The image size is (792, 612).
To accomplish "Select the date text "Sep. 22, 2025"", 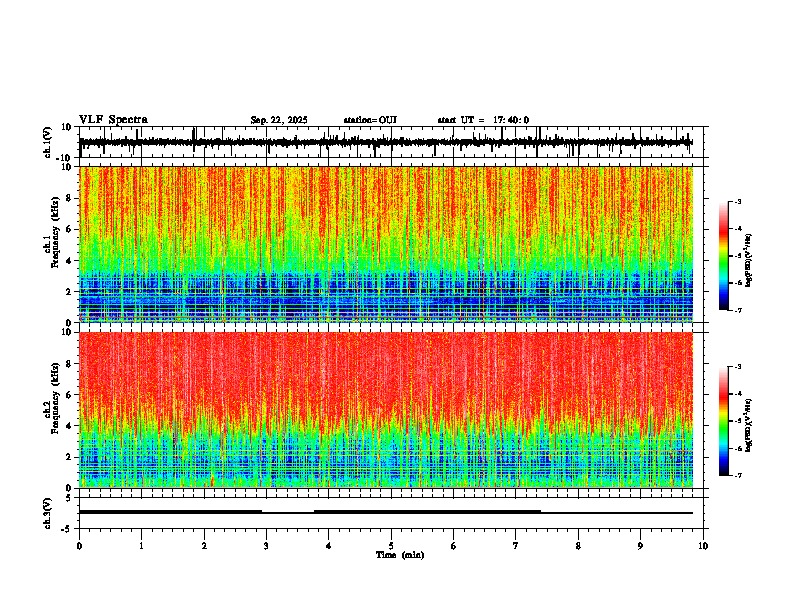I will coord(279,120).
